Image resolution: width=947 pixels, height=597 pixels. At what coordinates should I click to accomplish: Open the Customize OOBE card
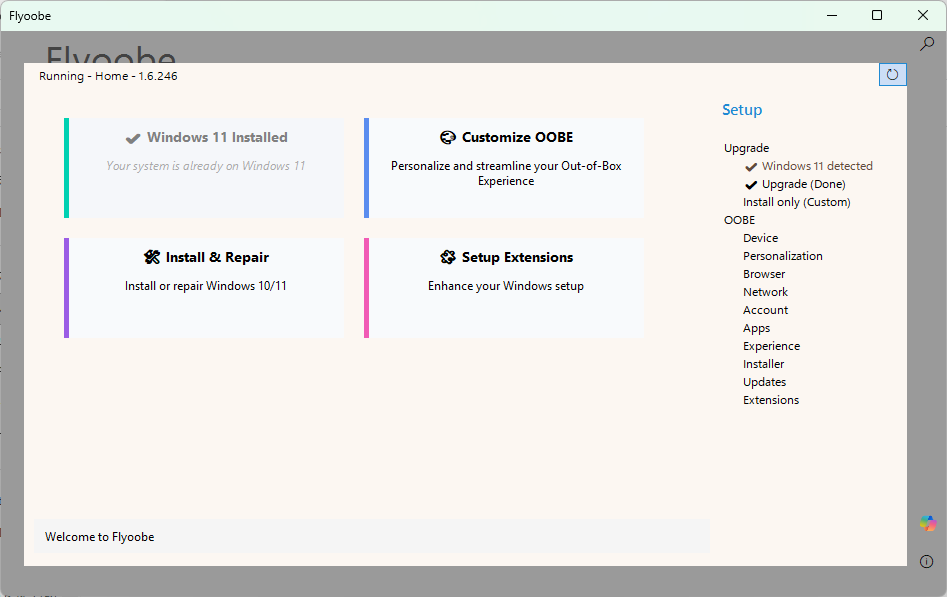coord(504,168)
